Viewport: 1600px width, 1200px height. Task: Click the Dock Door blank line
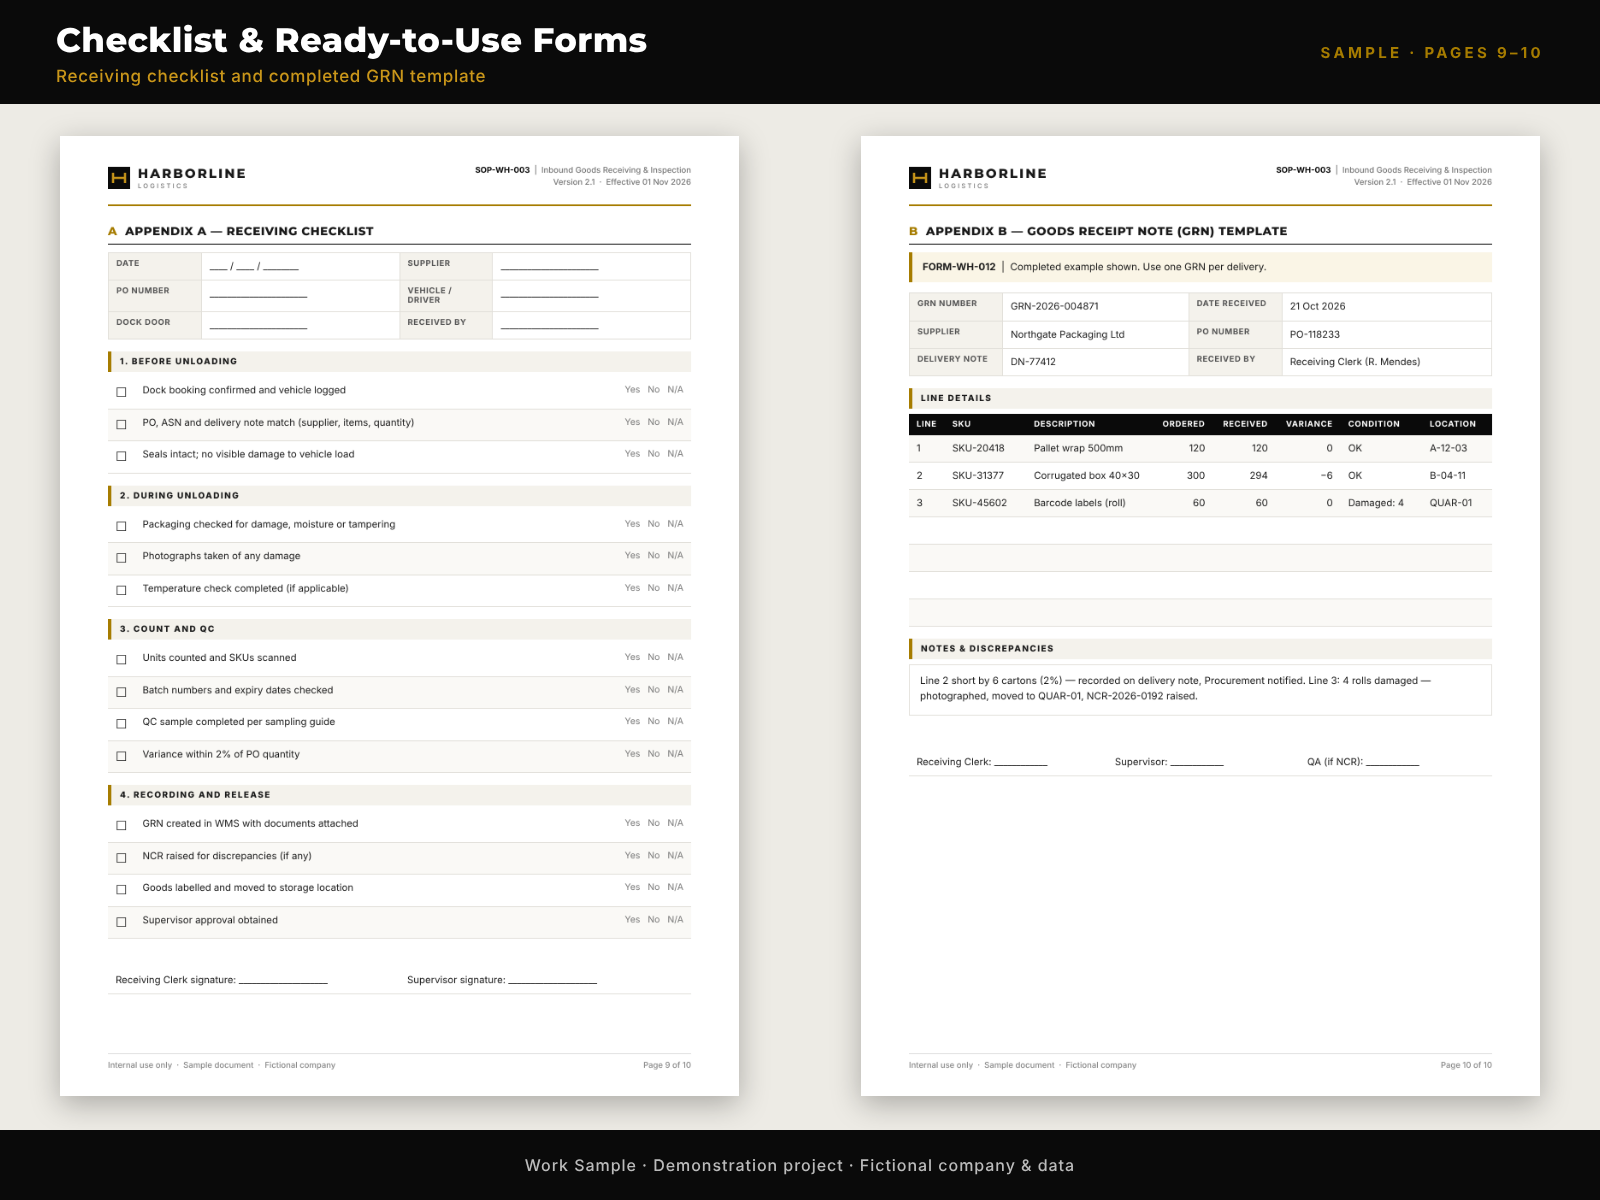(x=258, y=326)
